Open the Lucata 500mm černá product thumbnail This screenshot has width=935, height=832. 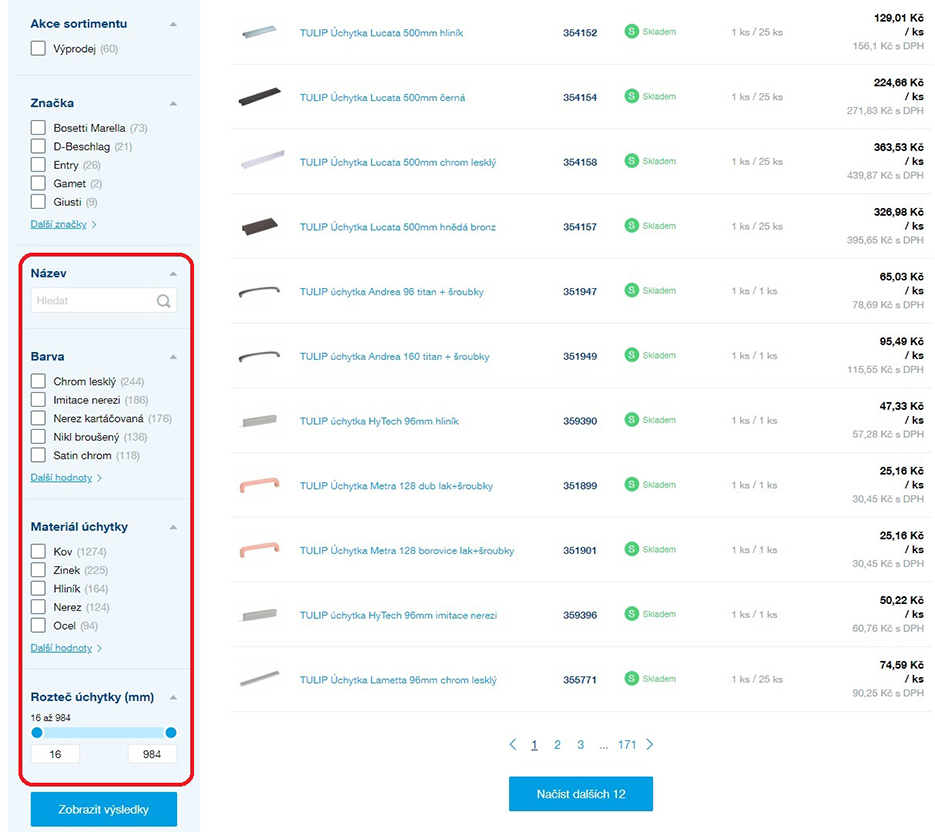tap(261, 98)
